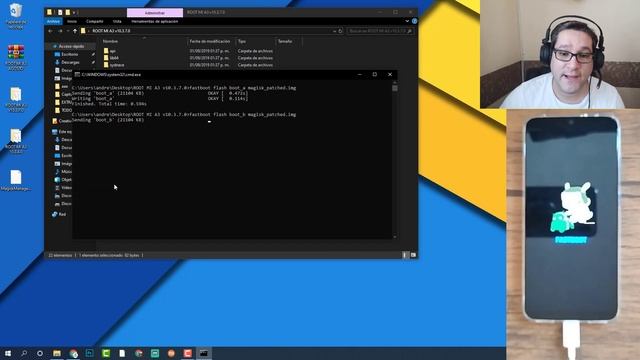Click the Forward arrow in File Explorer
The height and width of the screenshot is (360, 640).
(x=60, y=31)
